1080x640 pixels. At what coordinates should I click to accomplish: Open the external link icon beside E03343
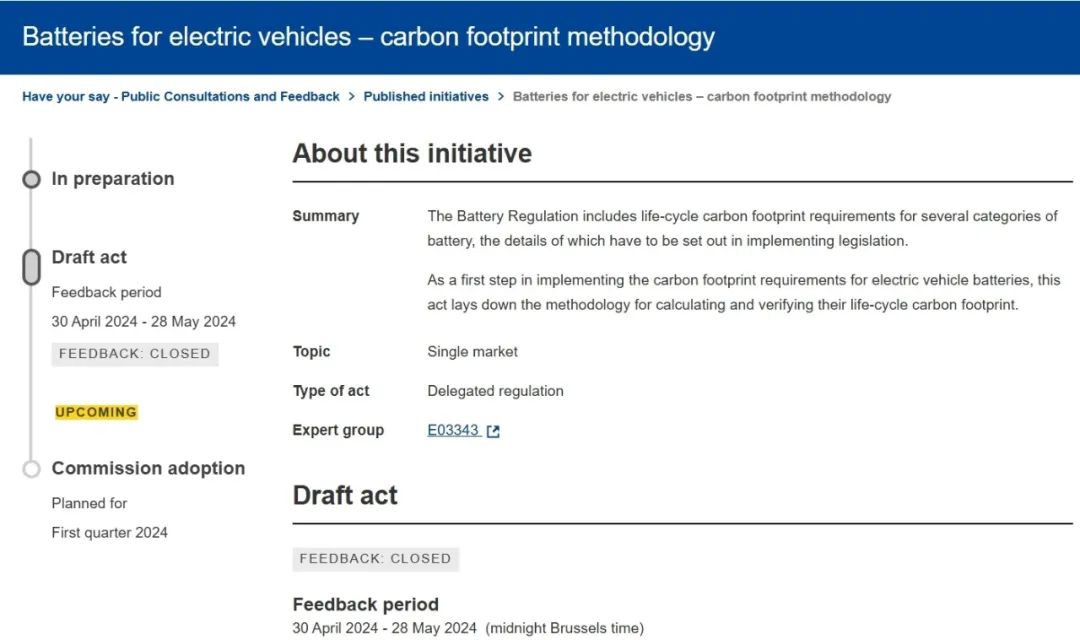[493, 431]
